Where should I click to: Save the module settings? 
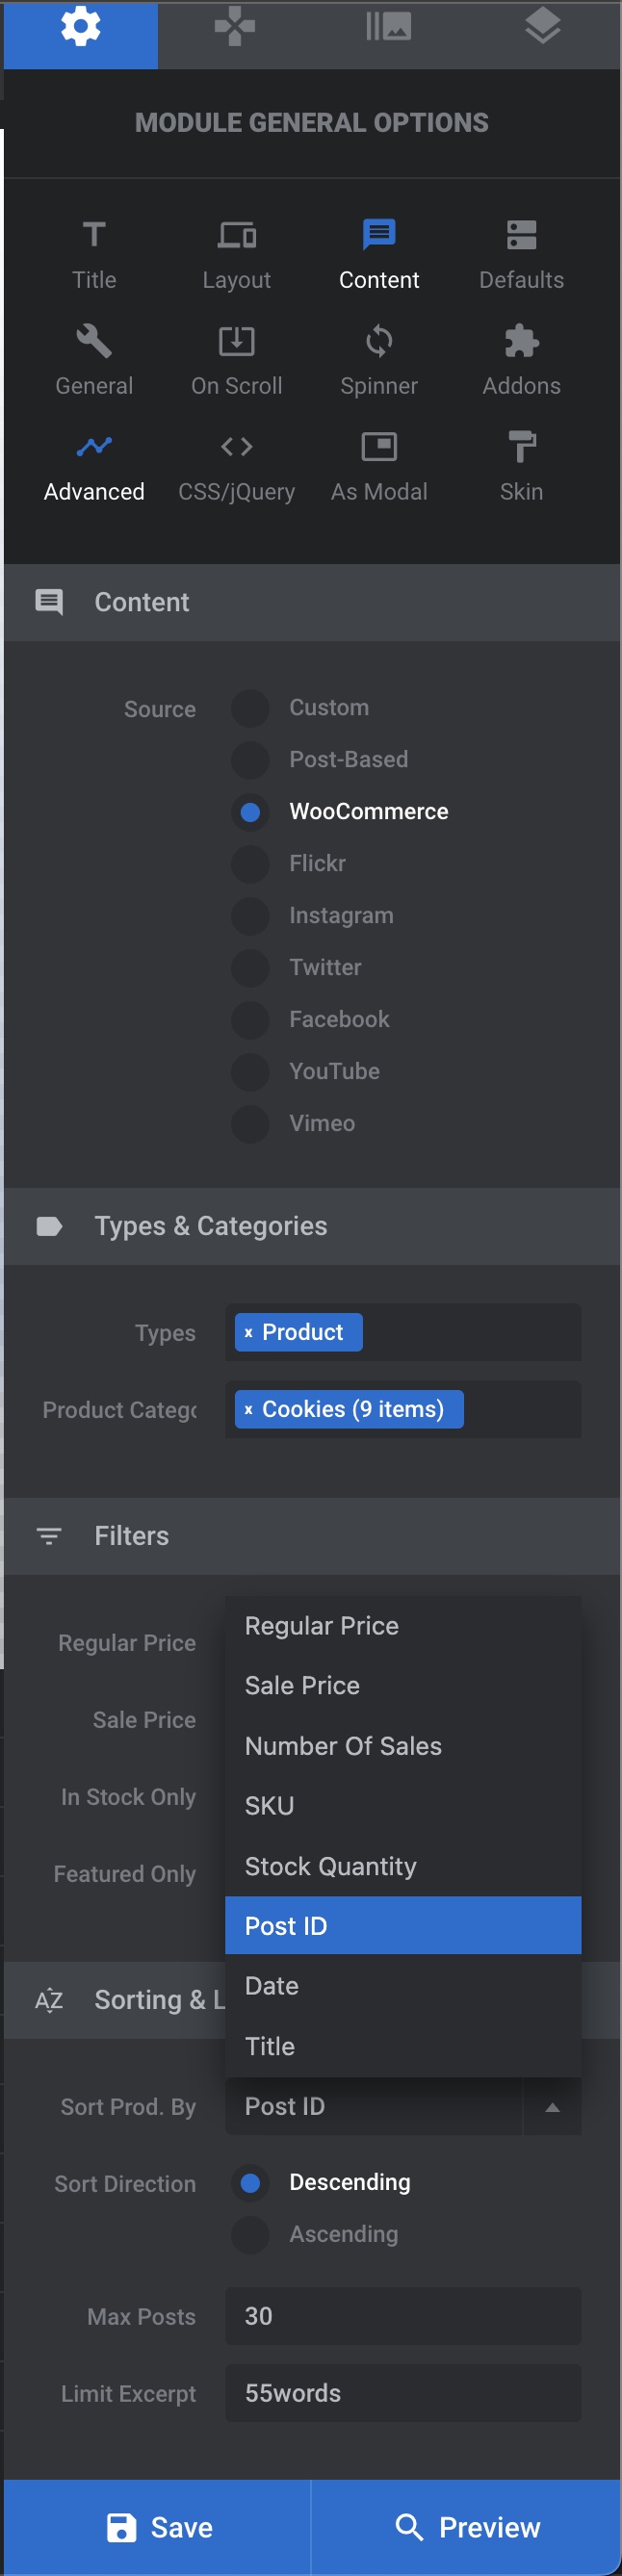click(x=158, y=2527)
